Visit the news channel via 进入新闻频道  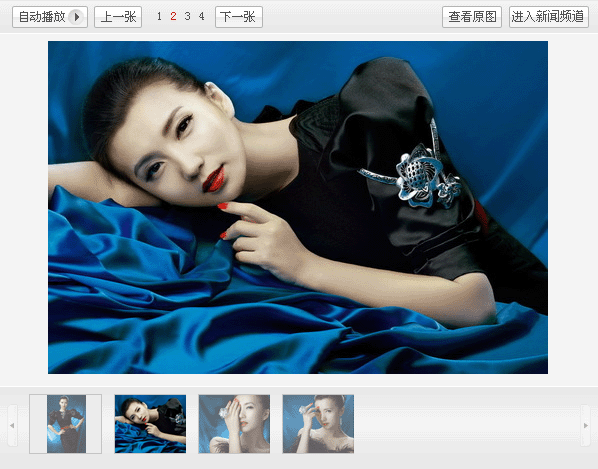[x=548, y=17]
